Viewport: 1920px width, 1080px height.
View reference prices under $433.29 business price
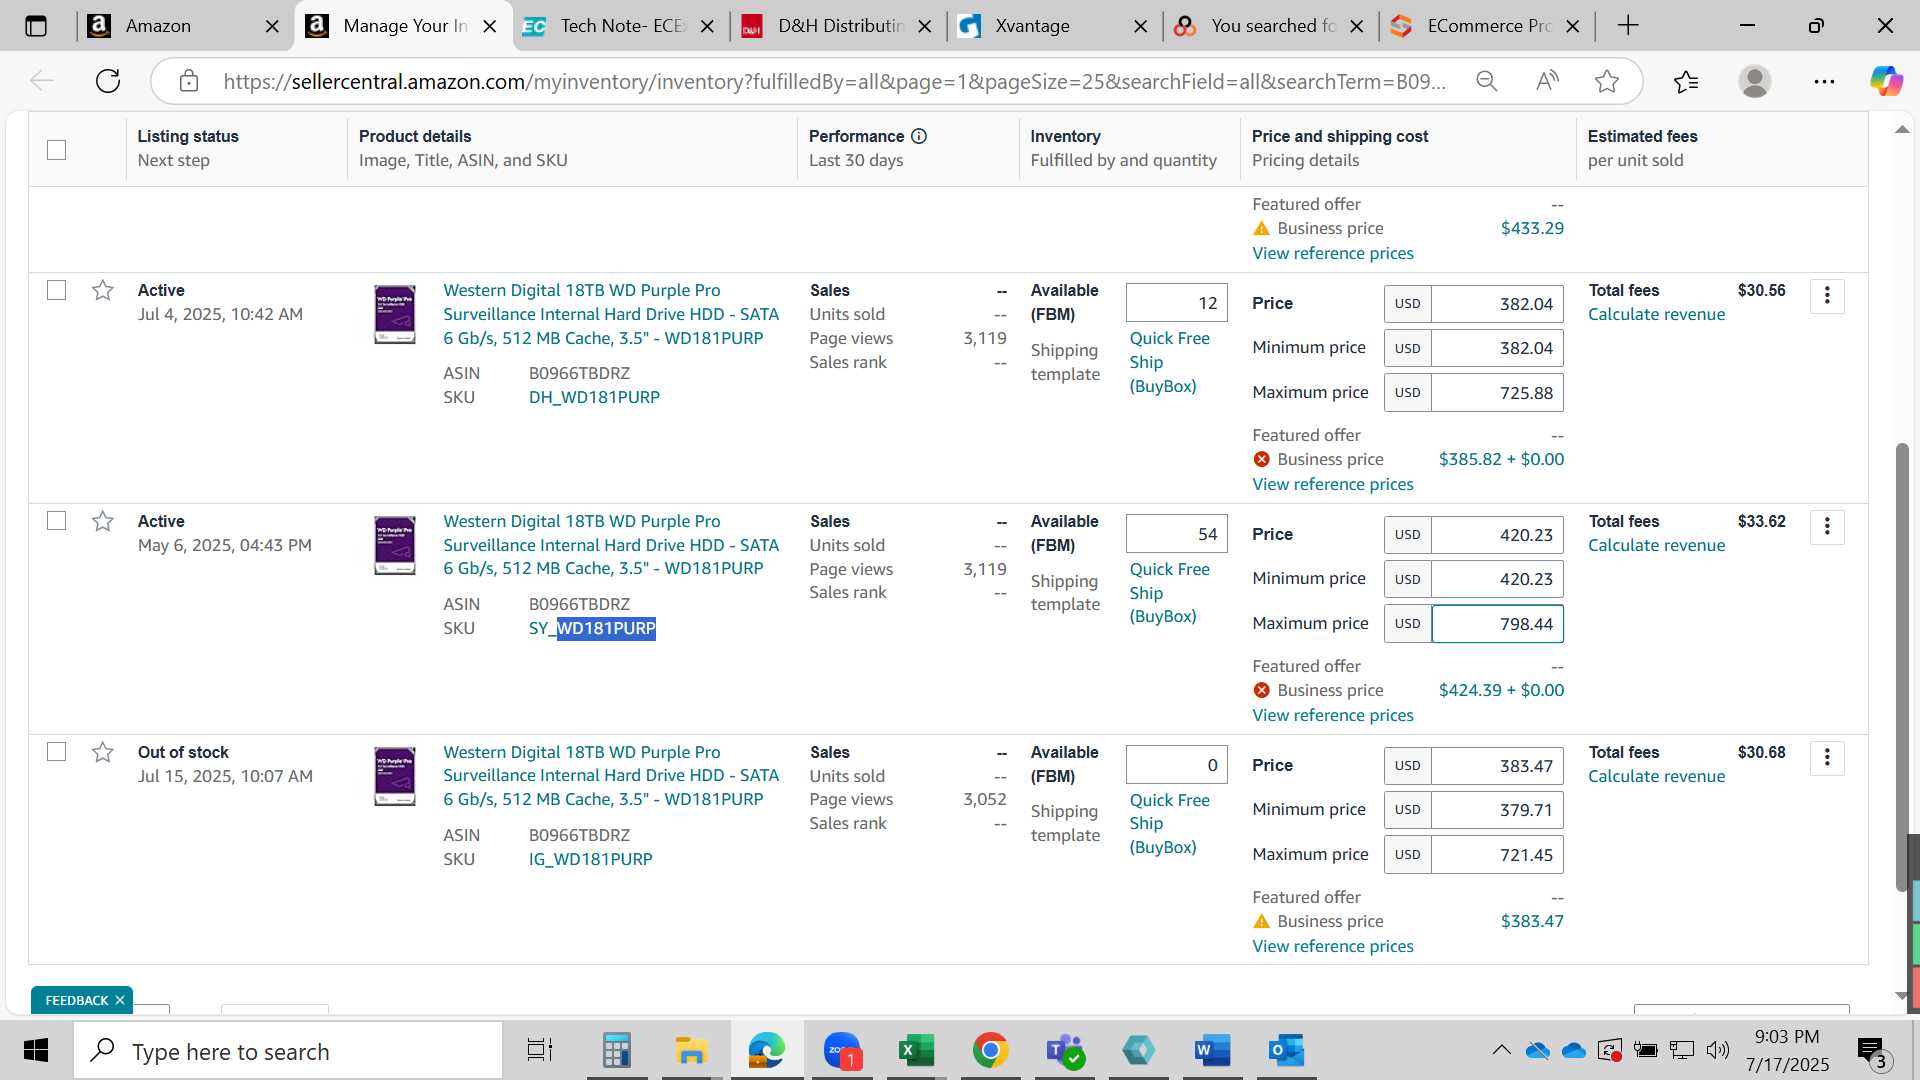[1333, 253]
